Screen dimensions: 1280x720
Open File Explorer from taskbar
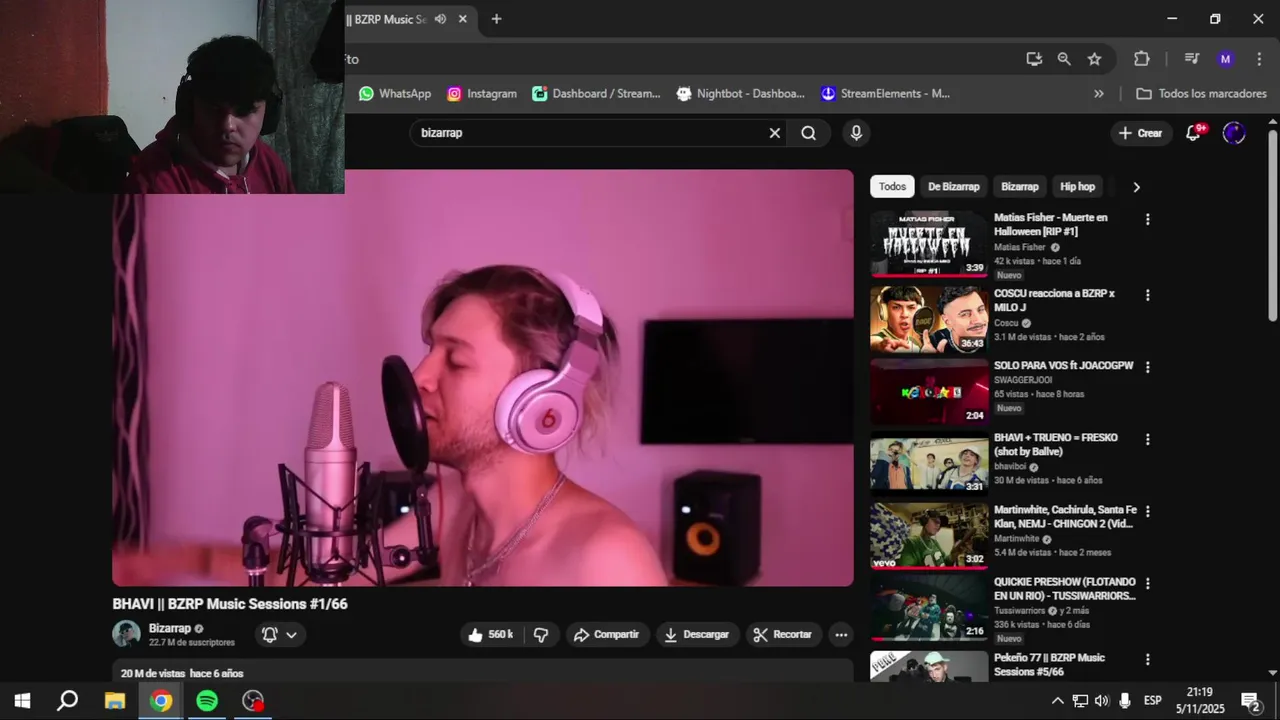tap(114, 701)
